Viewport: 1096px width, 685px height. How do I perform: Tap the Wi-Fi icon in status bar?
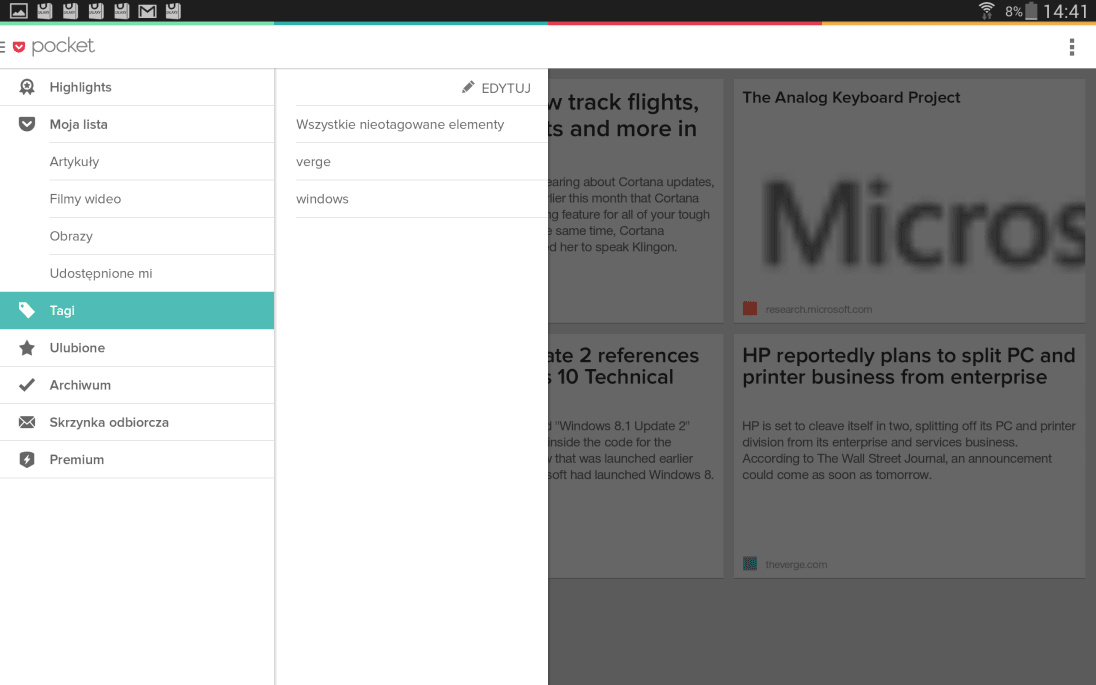click(x=986, y=10)
